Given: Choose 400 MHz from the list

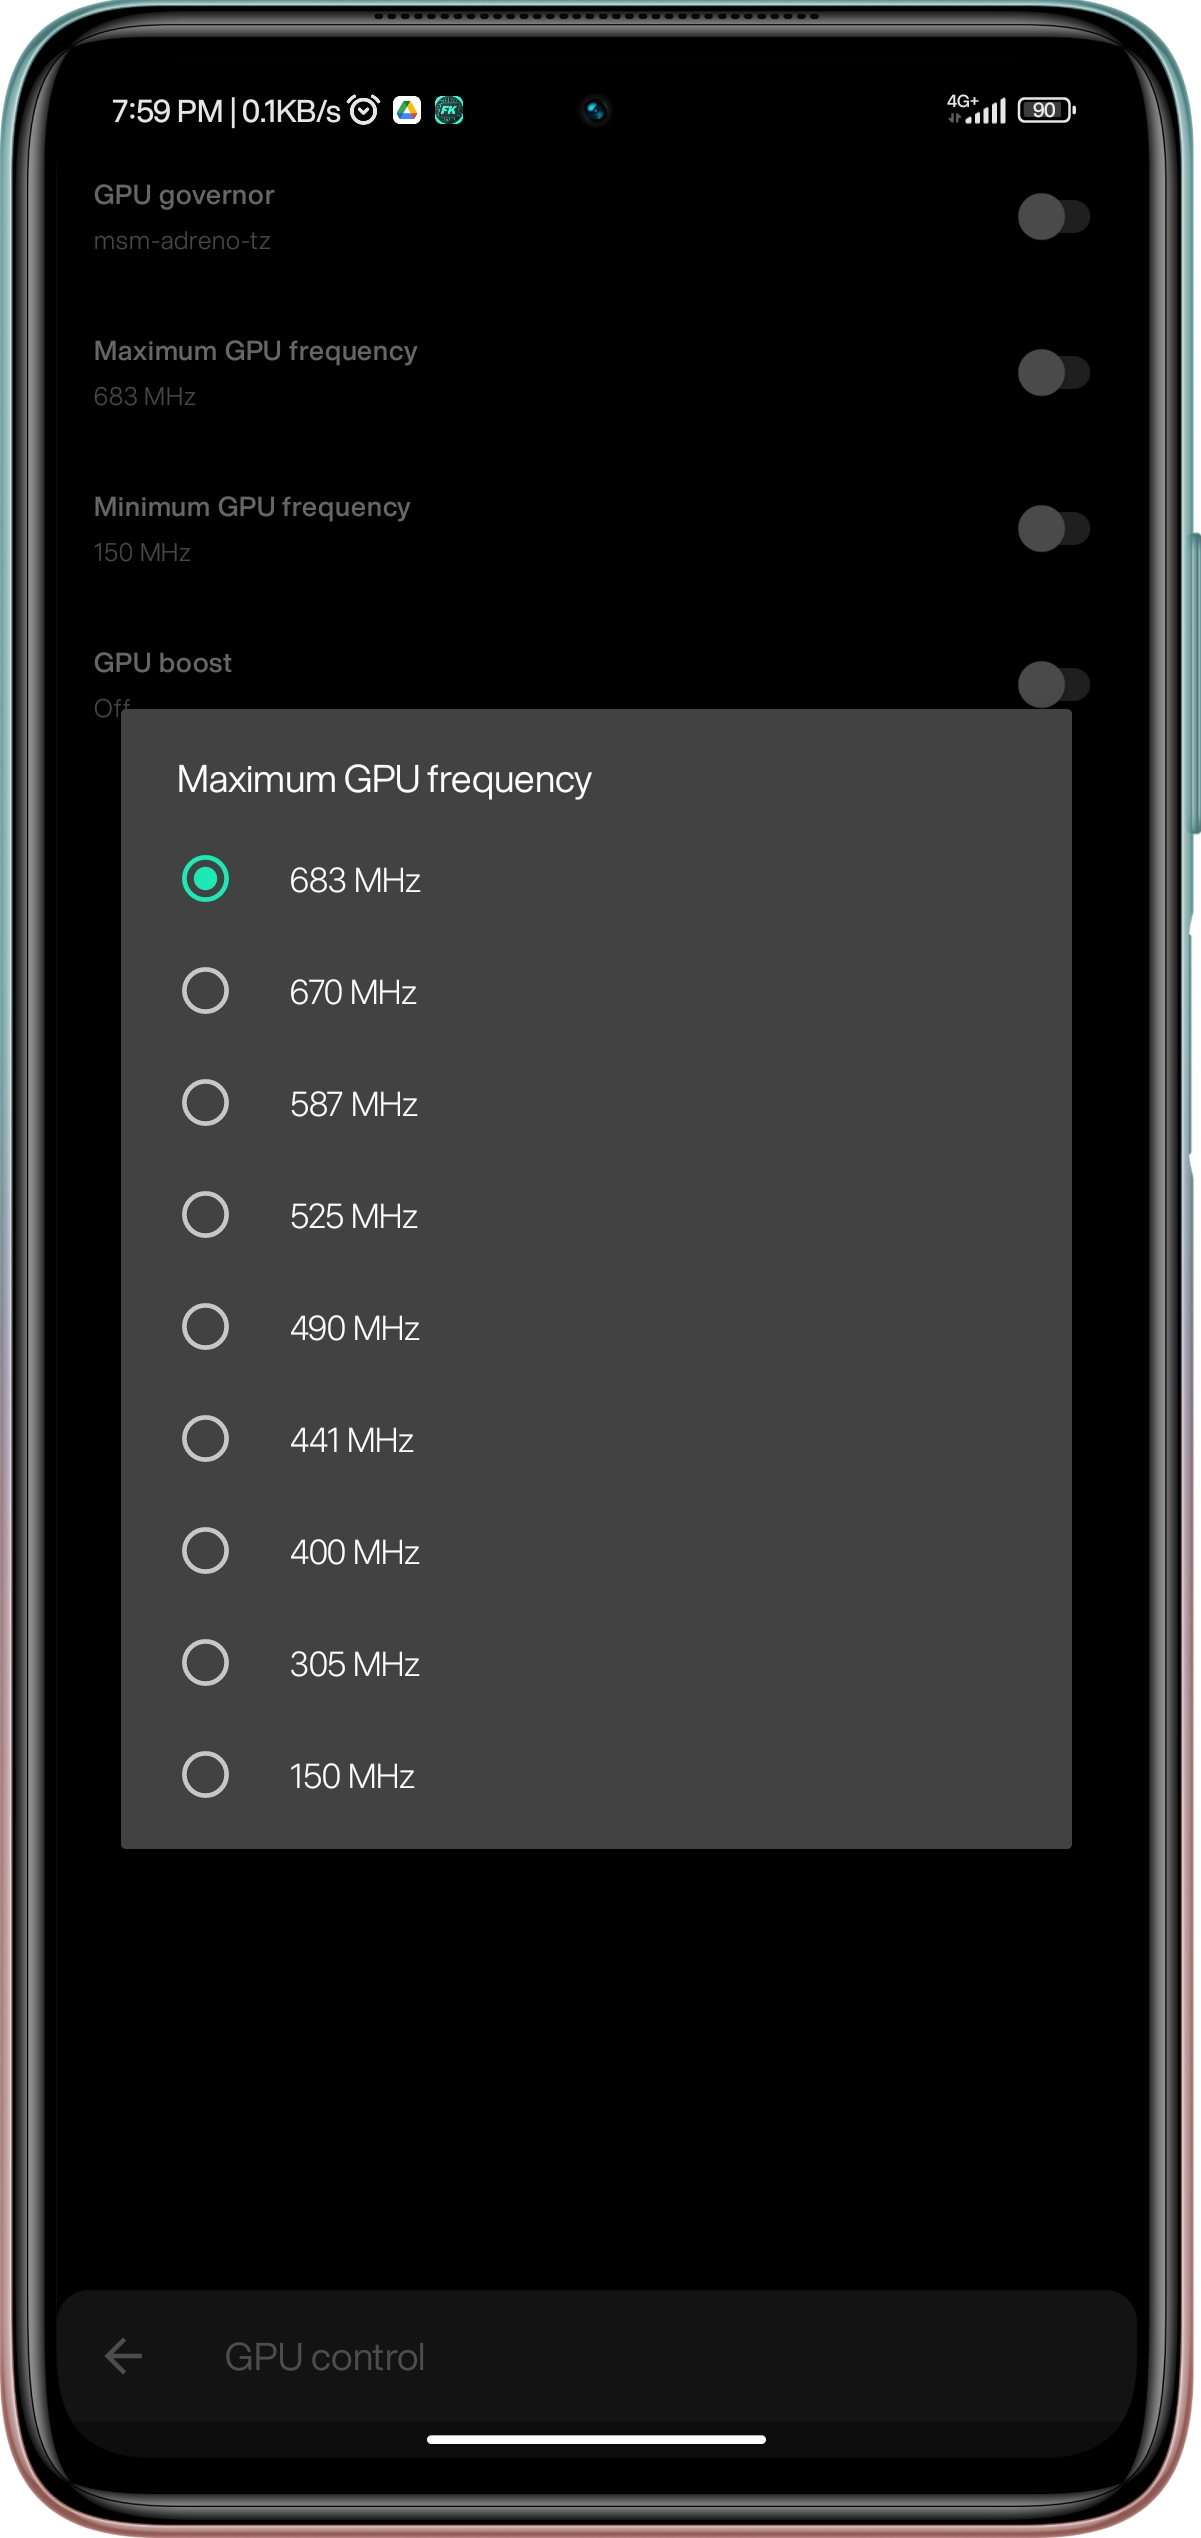Looking at the screenshot, I should coord(596,1551).
